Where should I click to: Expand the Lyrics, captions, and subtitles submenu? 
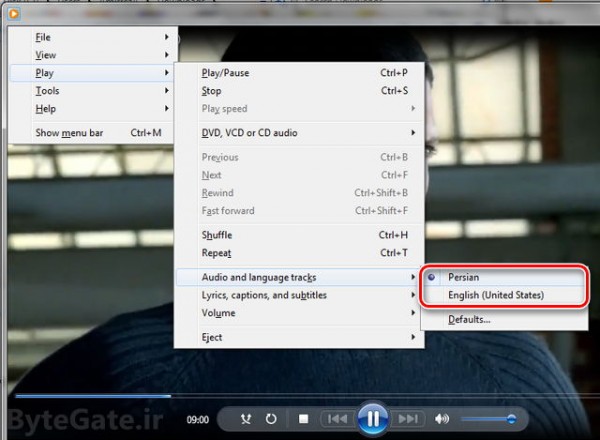coord(264,295)
